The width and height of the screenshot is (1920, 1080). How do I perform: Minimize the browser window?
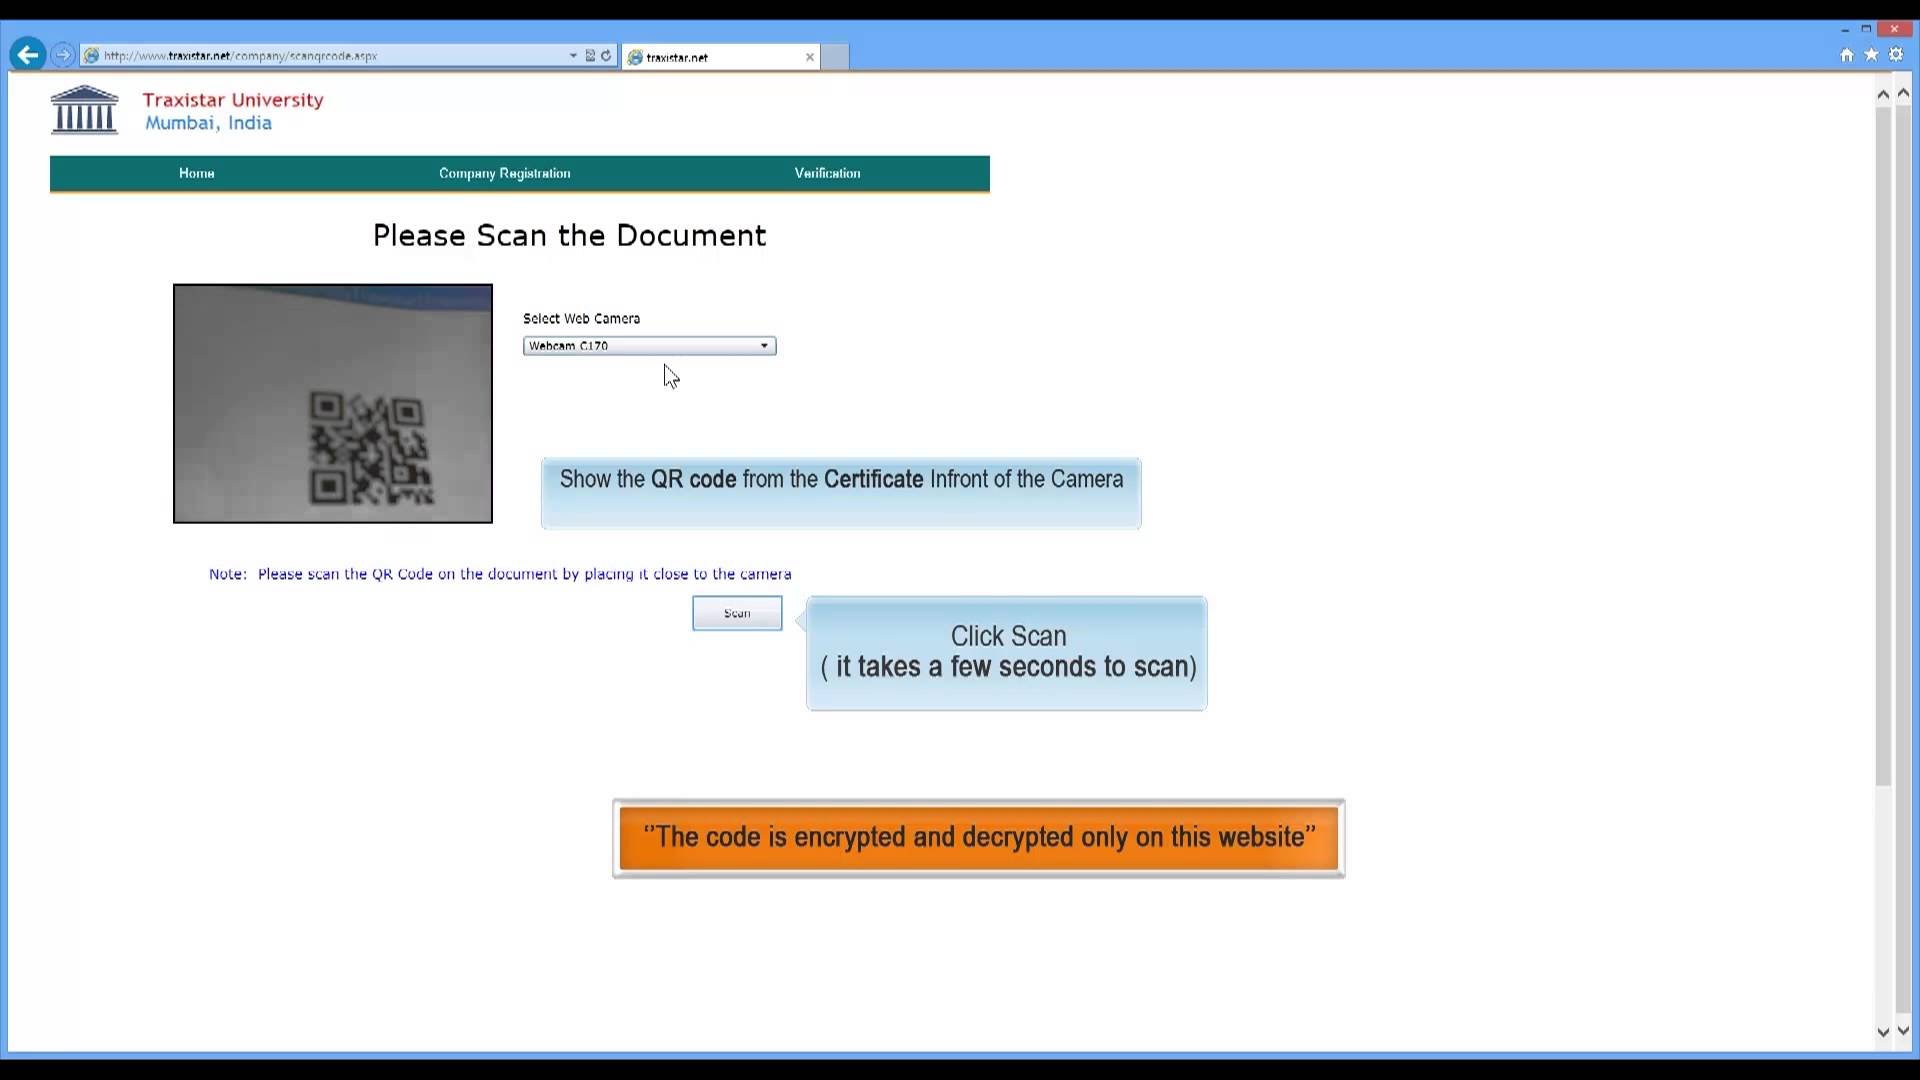click(x=1845, y=29)
